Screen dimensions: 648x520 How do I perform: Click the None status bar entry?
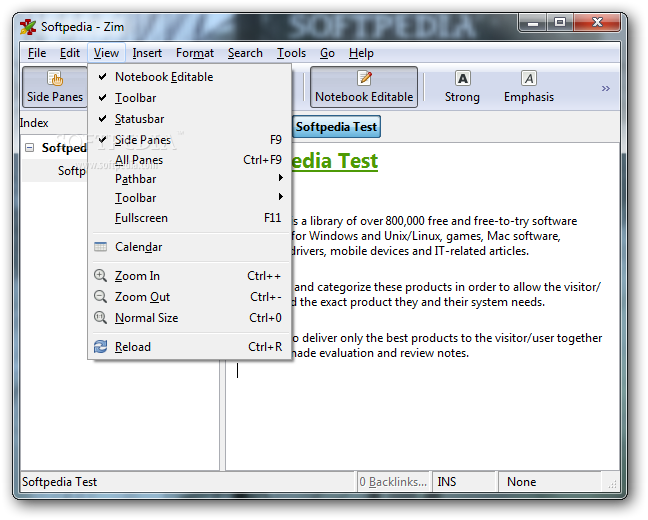[x=522, y=482]
